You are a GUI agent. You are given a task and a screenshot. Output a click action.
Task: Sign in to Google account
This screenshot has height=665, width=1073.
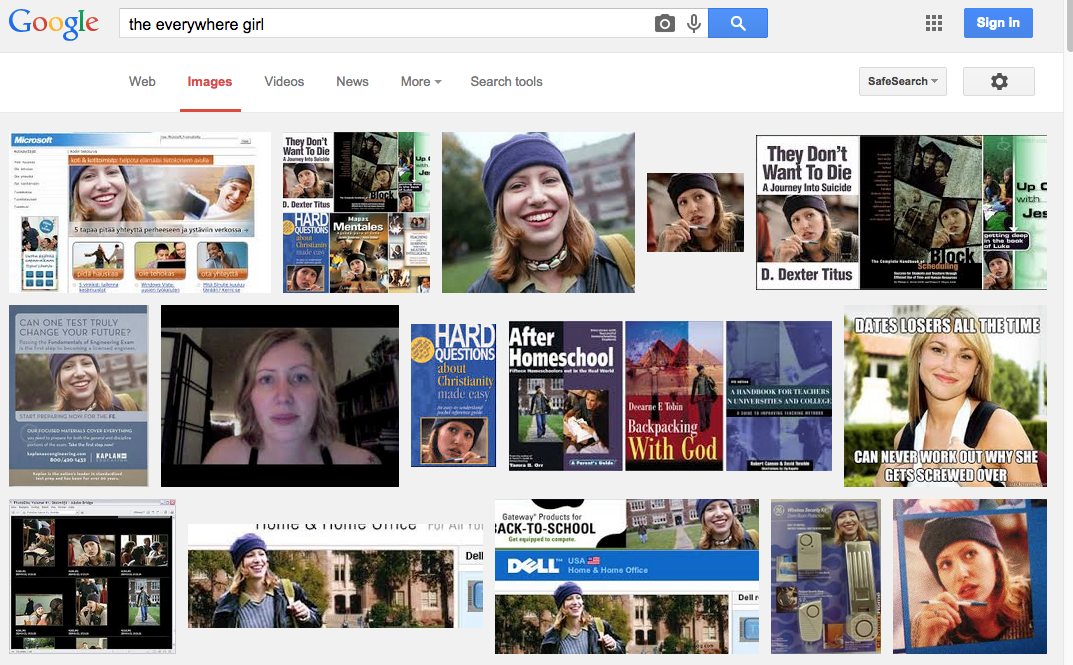[x=998, y=23]
